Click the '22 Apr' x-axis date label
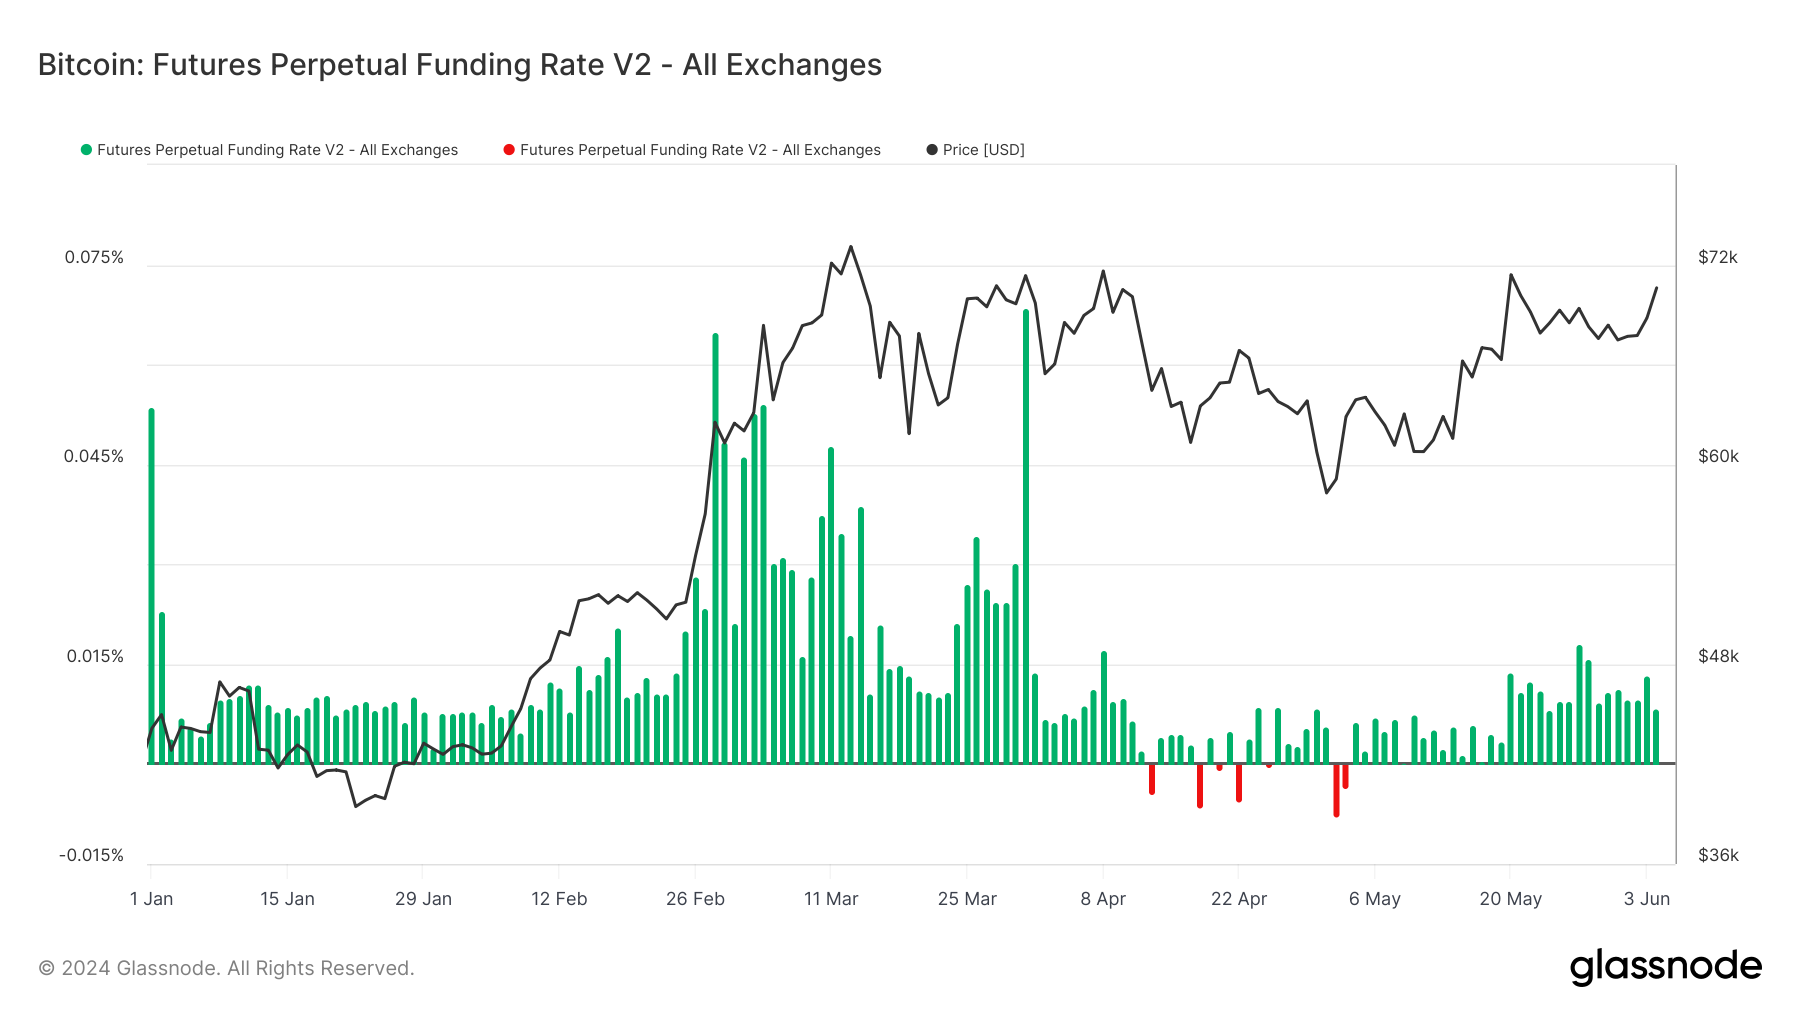This screenshot has height=1013, width=1800. (x=1238, y=899)
